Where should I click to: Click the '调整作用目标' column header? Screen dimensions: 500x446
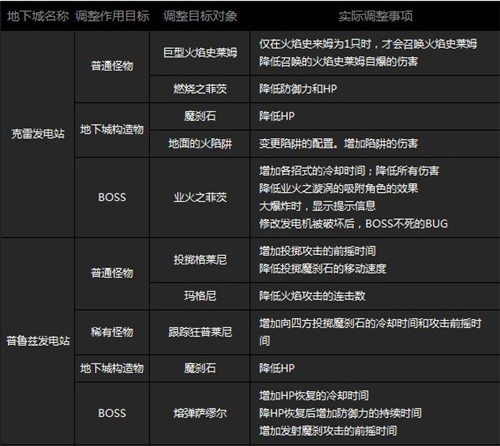112,16
